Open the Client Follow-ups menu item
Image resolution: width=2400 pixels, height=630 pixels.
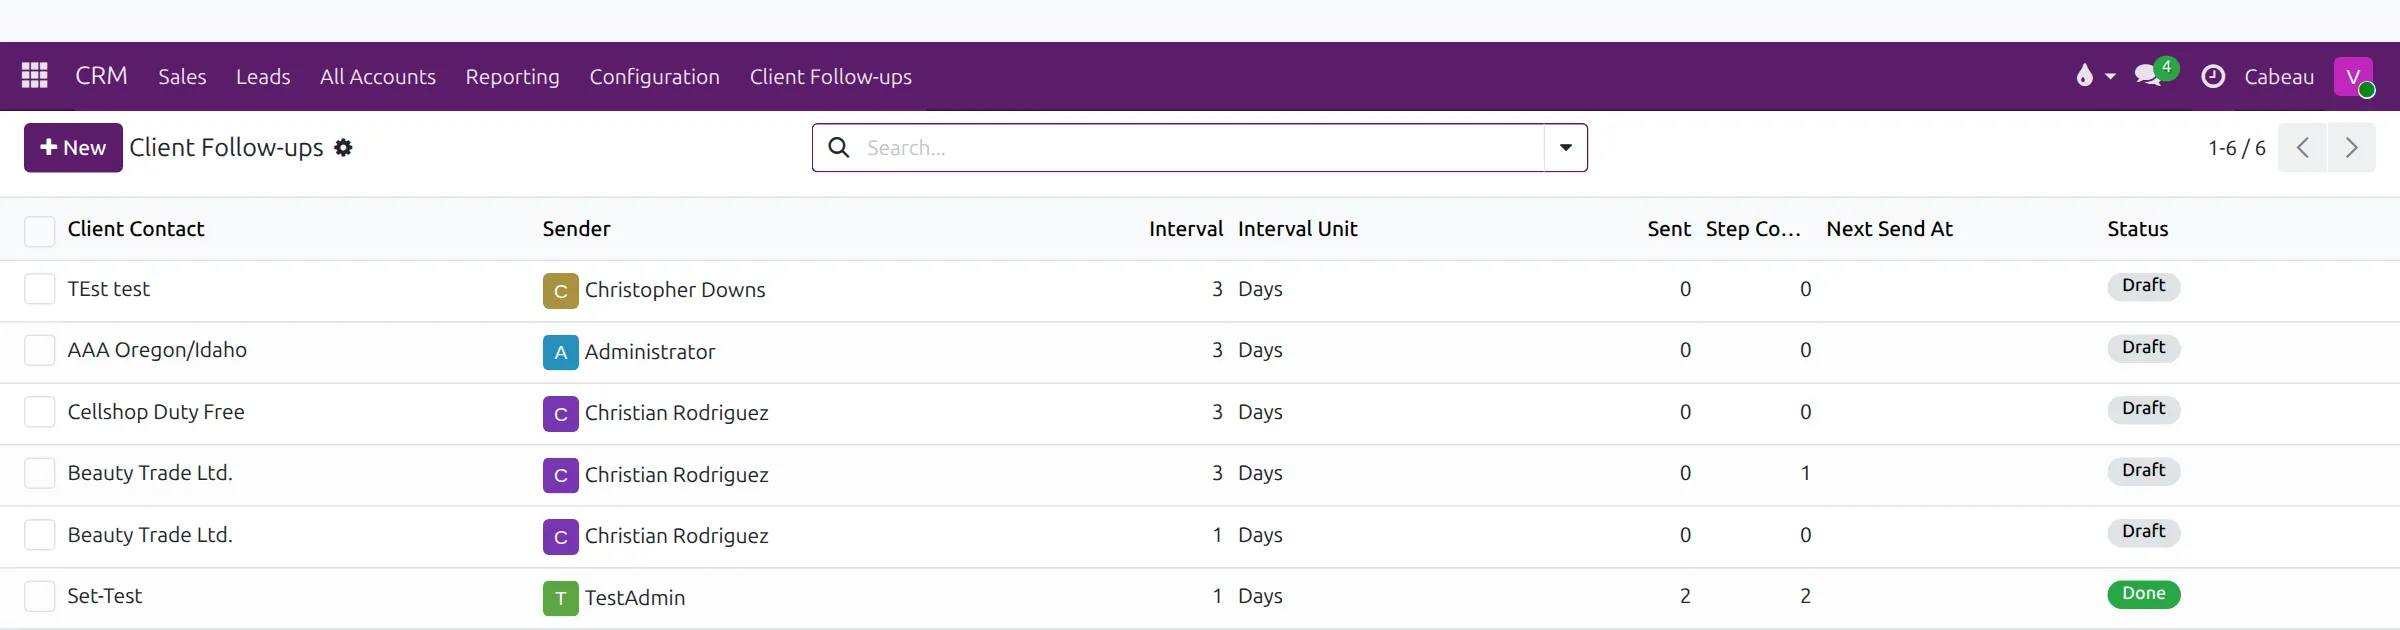tap(831, 77)
